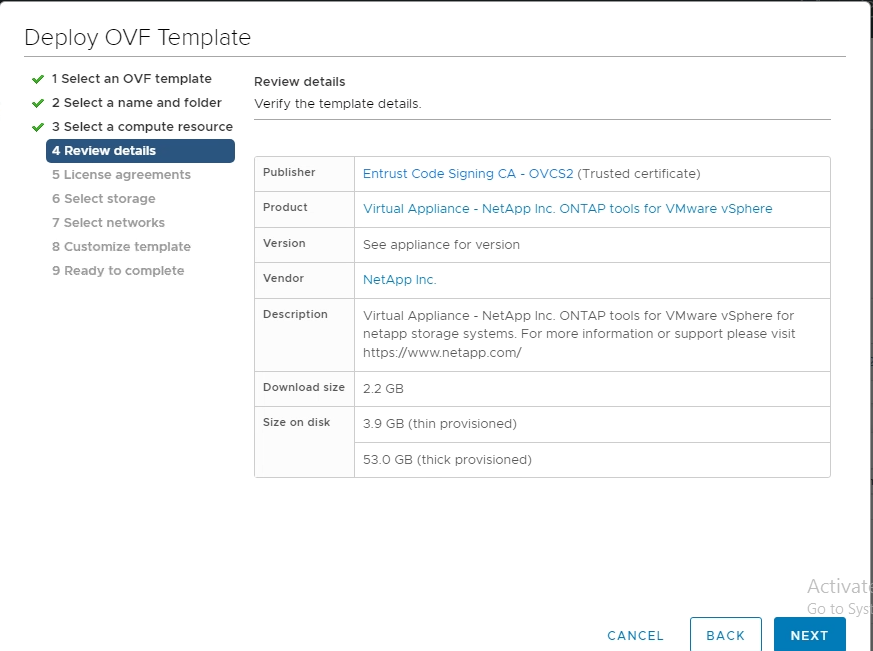Go to step 7 Select networks
Screen dimensions: 873x651
click(x=108, y=223)
